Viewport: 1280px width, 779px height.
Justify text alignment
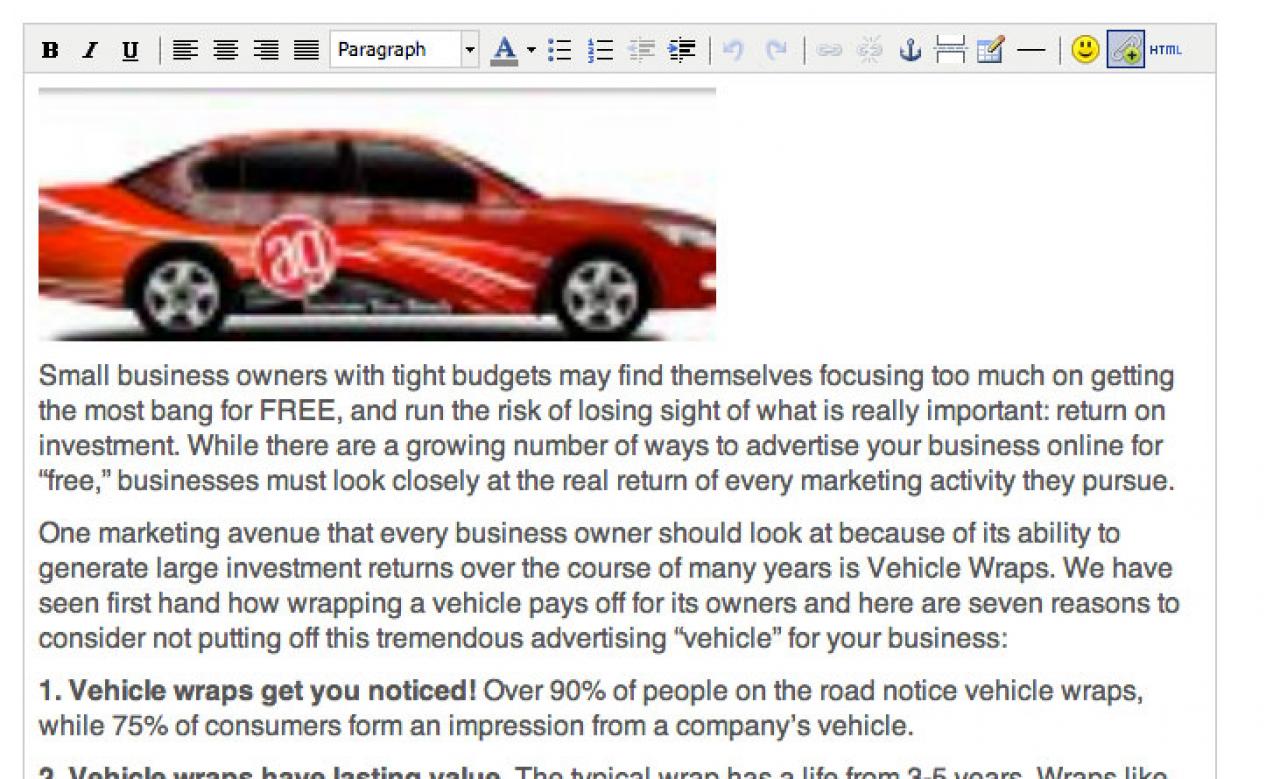[306, 49]
